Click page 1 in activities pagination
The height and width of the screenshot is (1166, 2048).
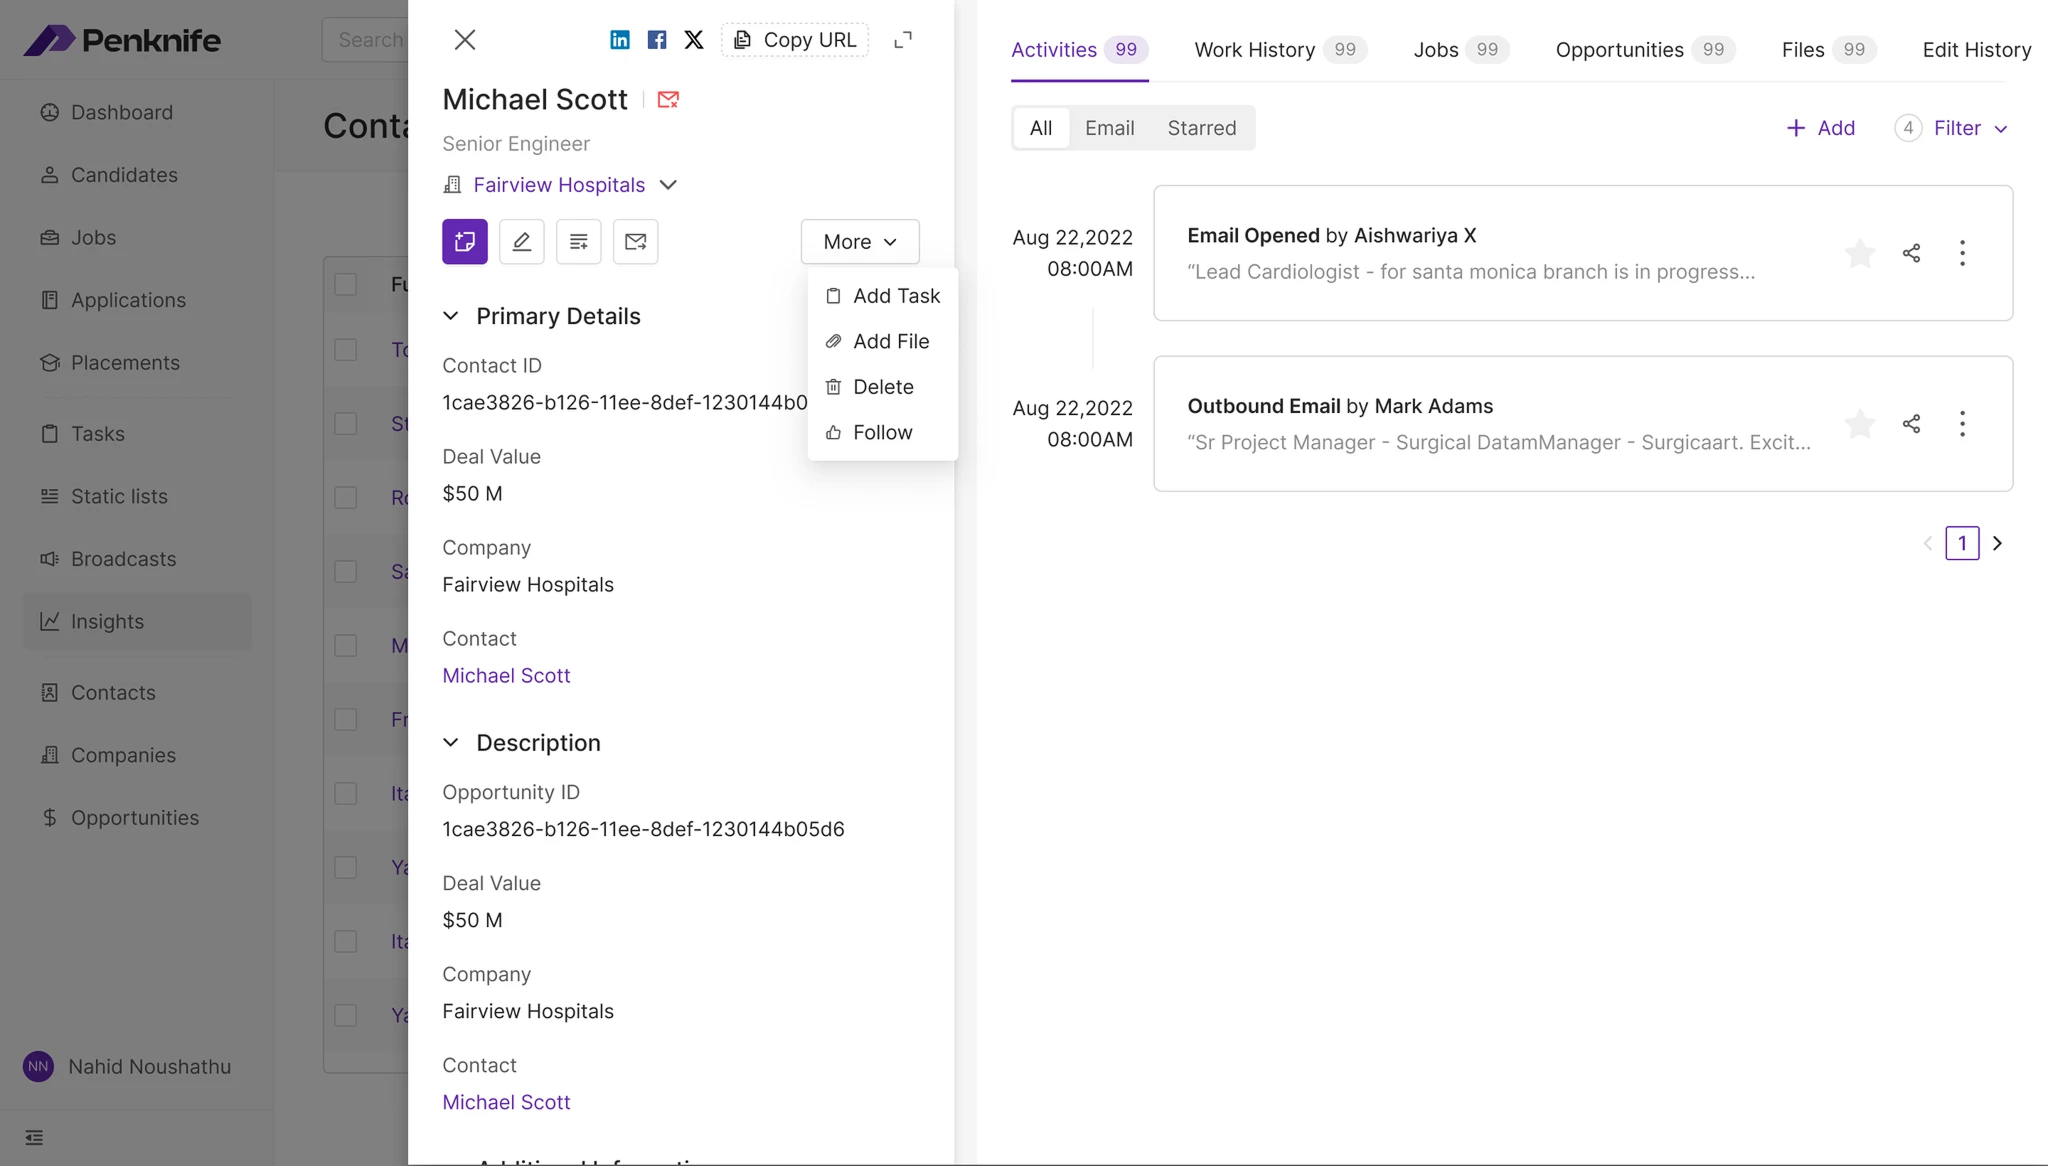point(1962,543)
